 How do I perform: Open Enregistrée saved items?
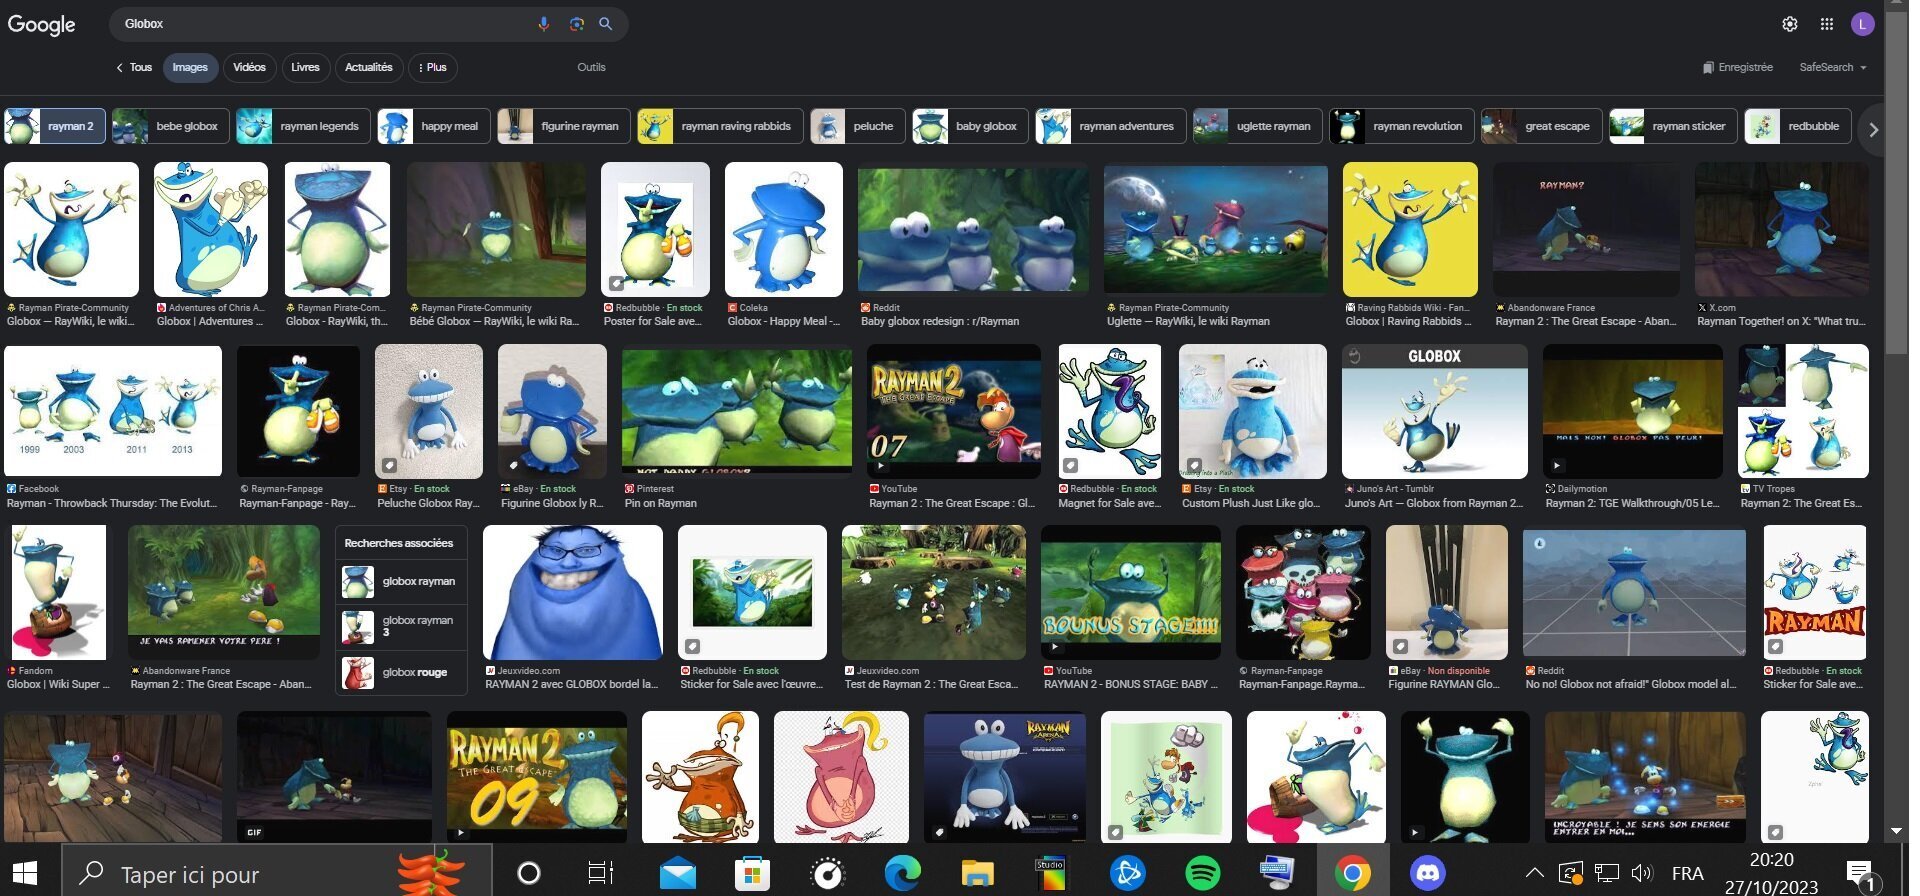[x=1737, y=67]
